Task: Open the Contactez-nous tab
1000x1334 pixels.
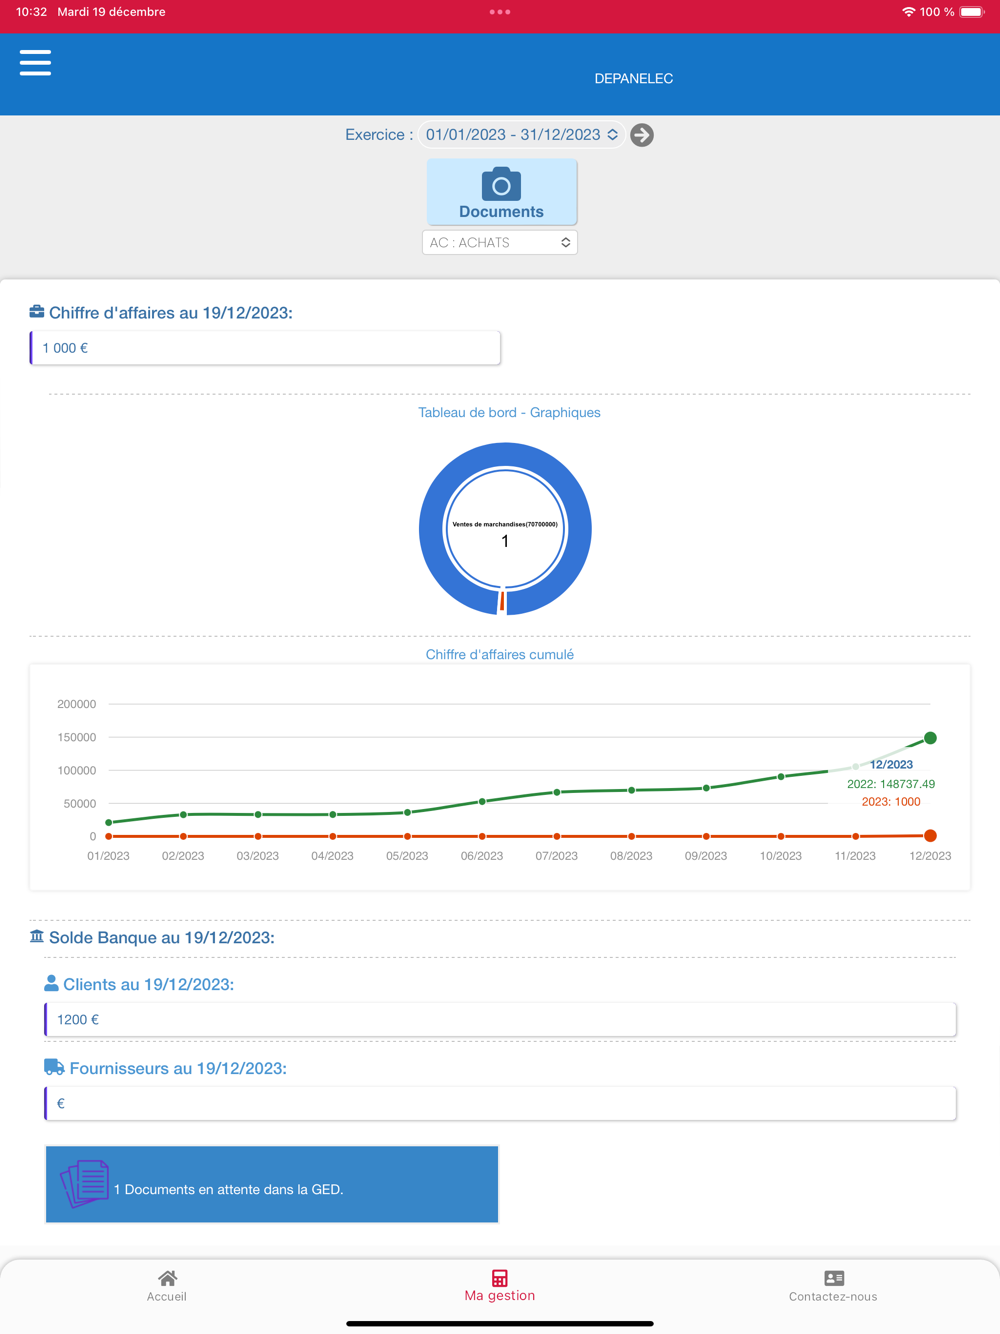Action: tap(833, 1286)
